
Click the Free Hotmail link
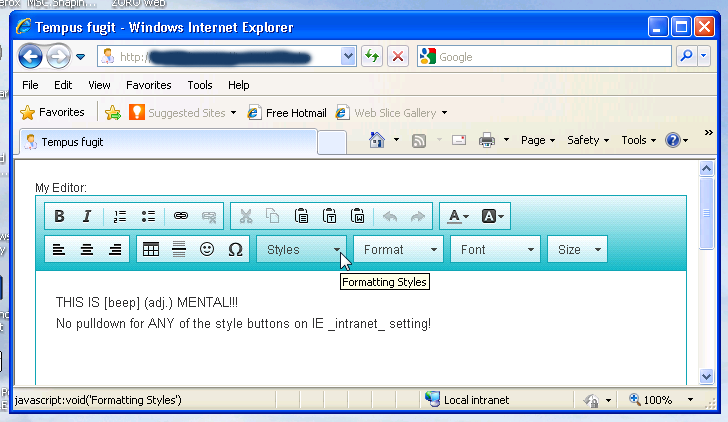point(287,113)
